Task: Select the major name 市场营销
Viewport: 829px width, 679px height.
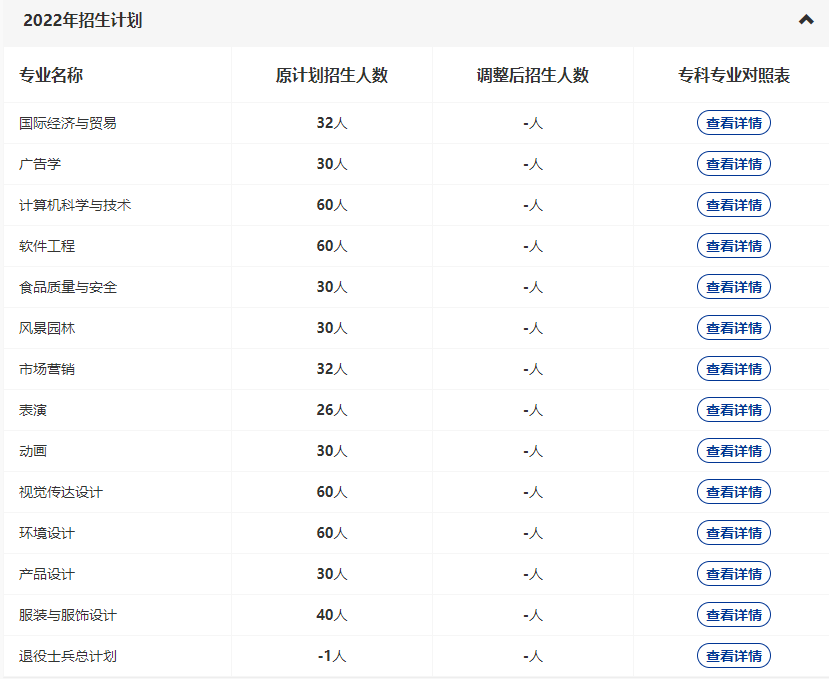Action: pyautogui.click(x=47, y=369)
